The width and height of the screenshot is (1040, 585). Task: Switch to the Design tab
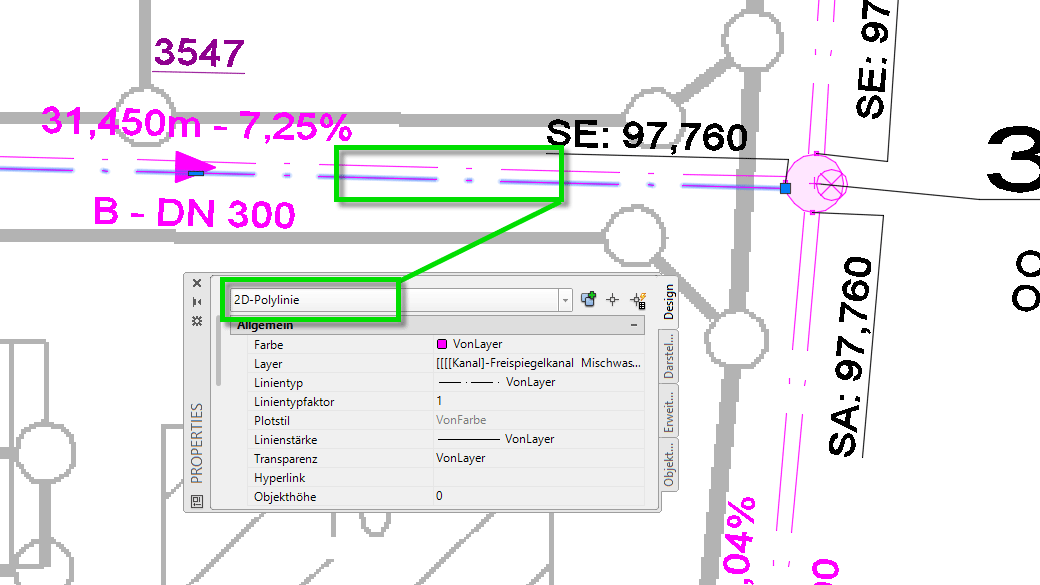coord(670,304)
